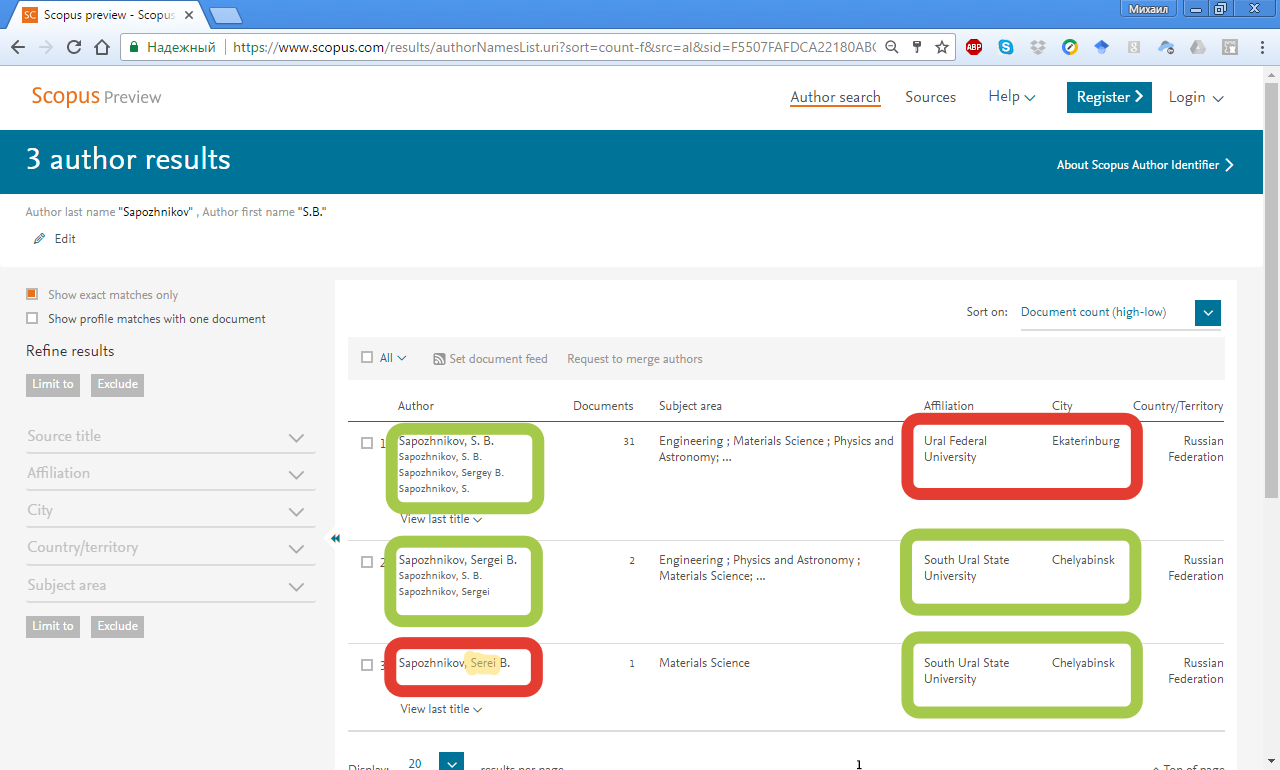Screen dimensions: 1280x770
Task: Open the Author search tab
Action: tap(835, 97)
